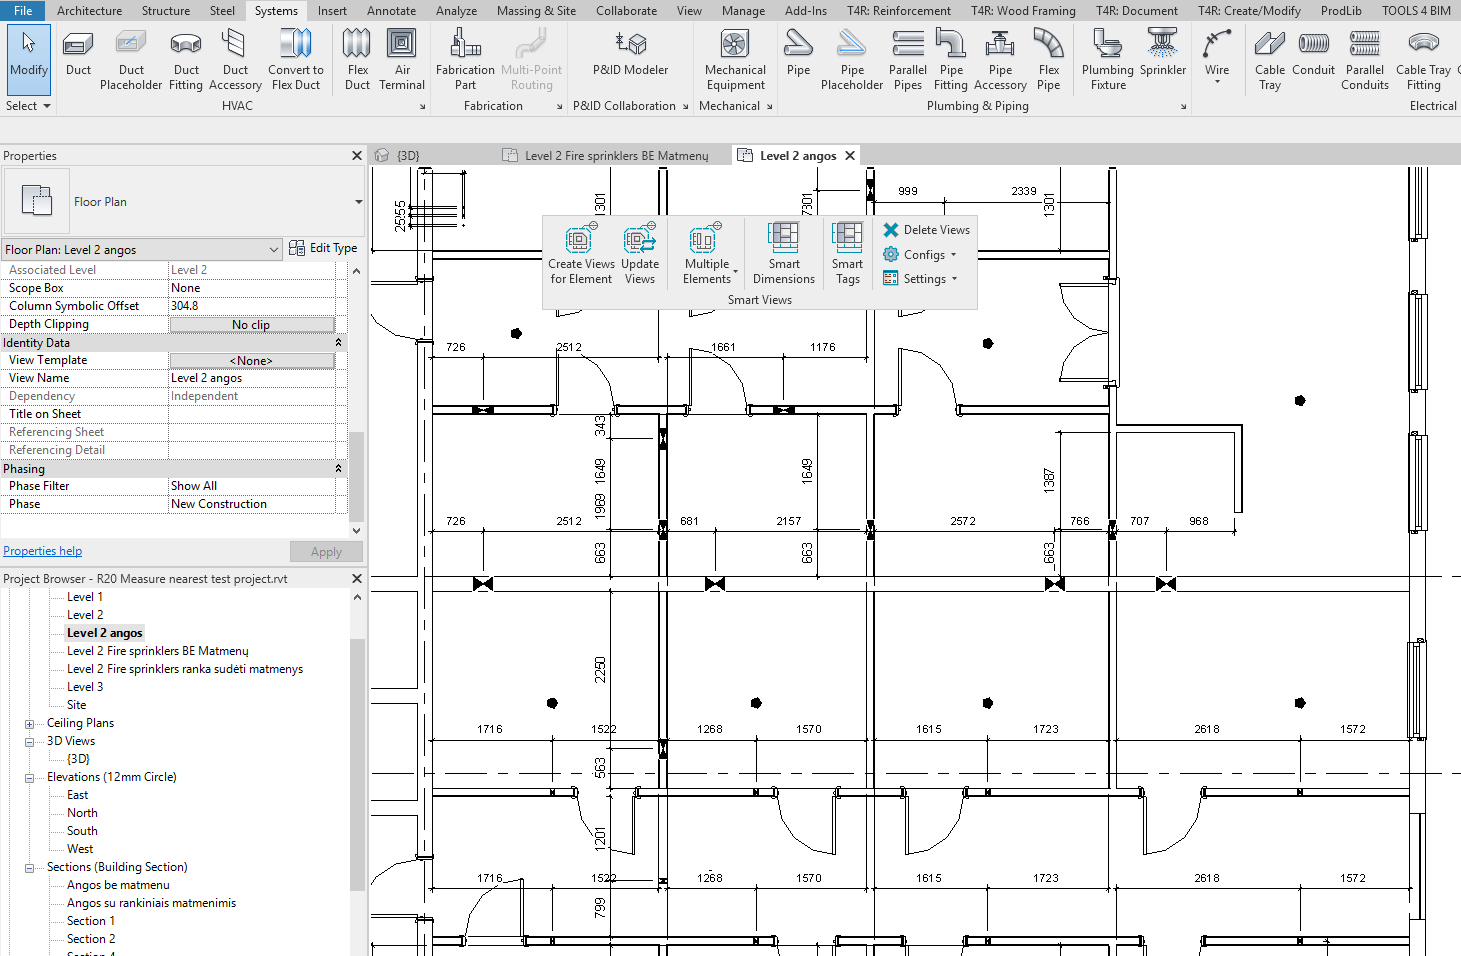
Task: Collapse the Identity Data section
Action: 338,343
